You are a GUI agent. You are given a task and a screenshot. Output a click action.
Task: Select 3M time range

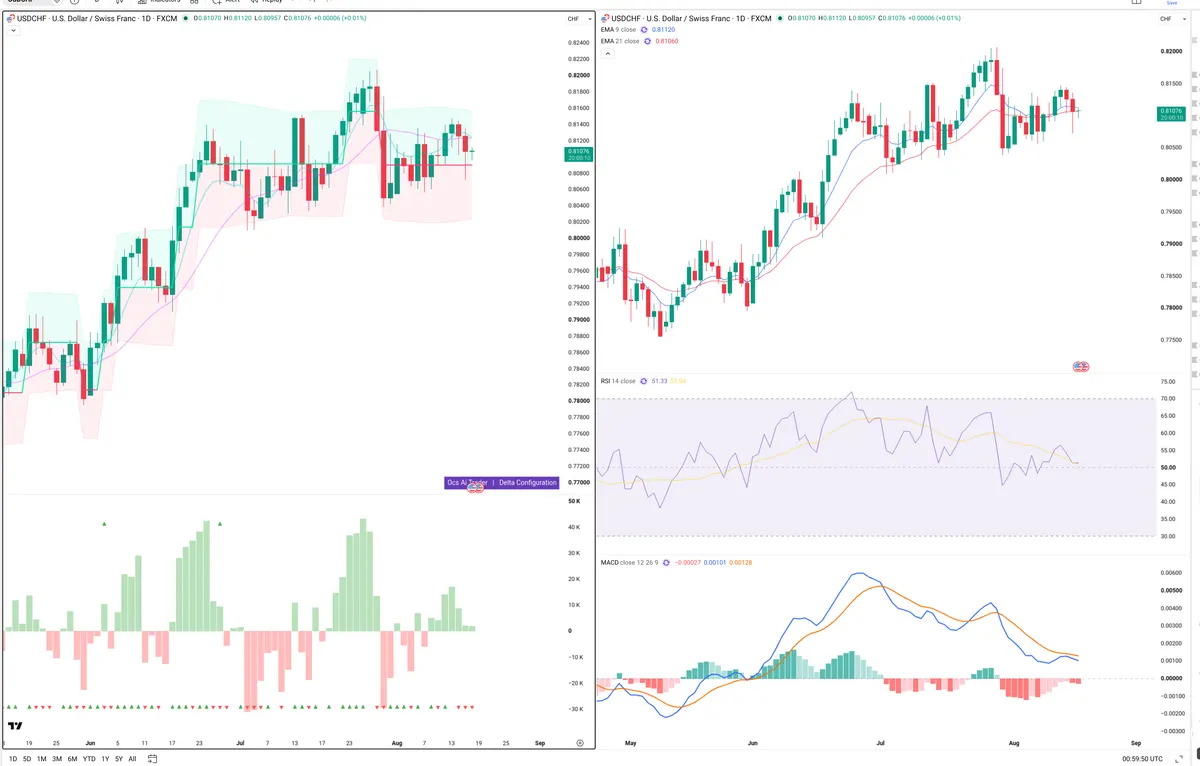57,759
